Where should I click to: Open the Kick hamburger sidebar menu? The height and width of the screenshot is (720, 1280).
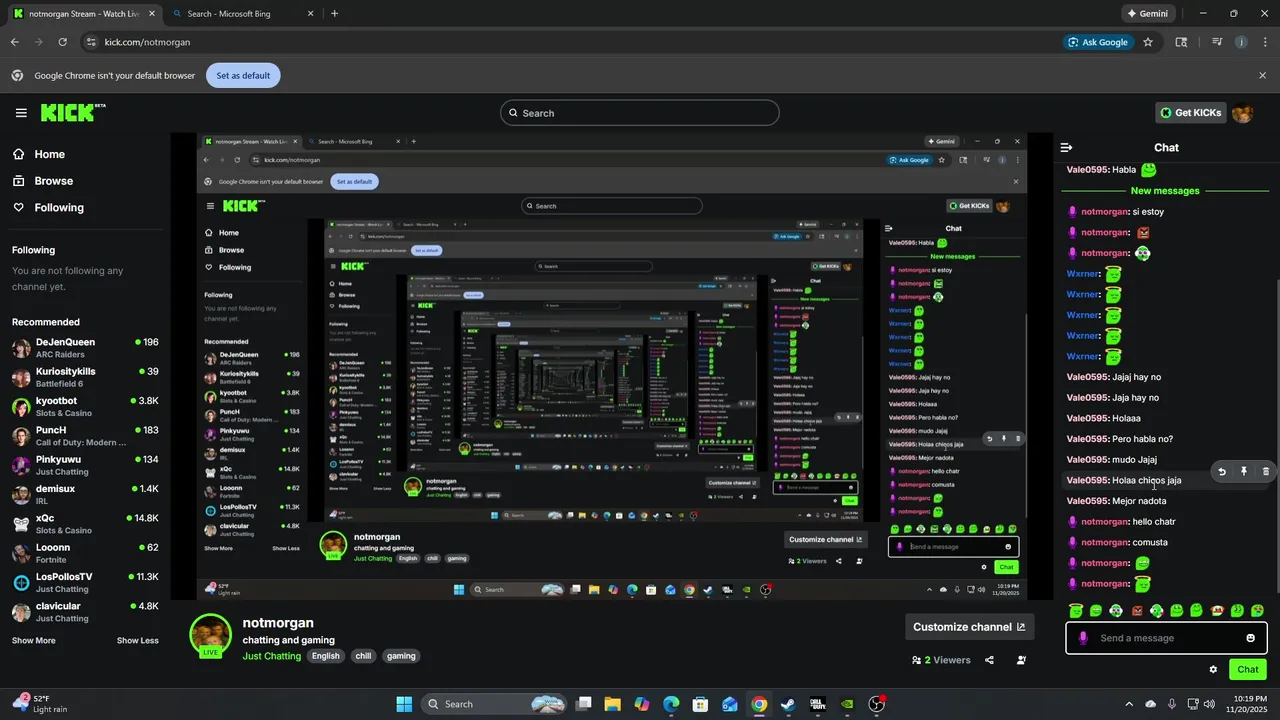pyautogui.click(x=21, y=113)
